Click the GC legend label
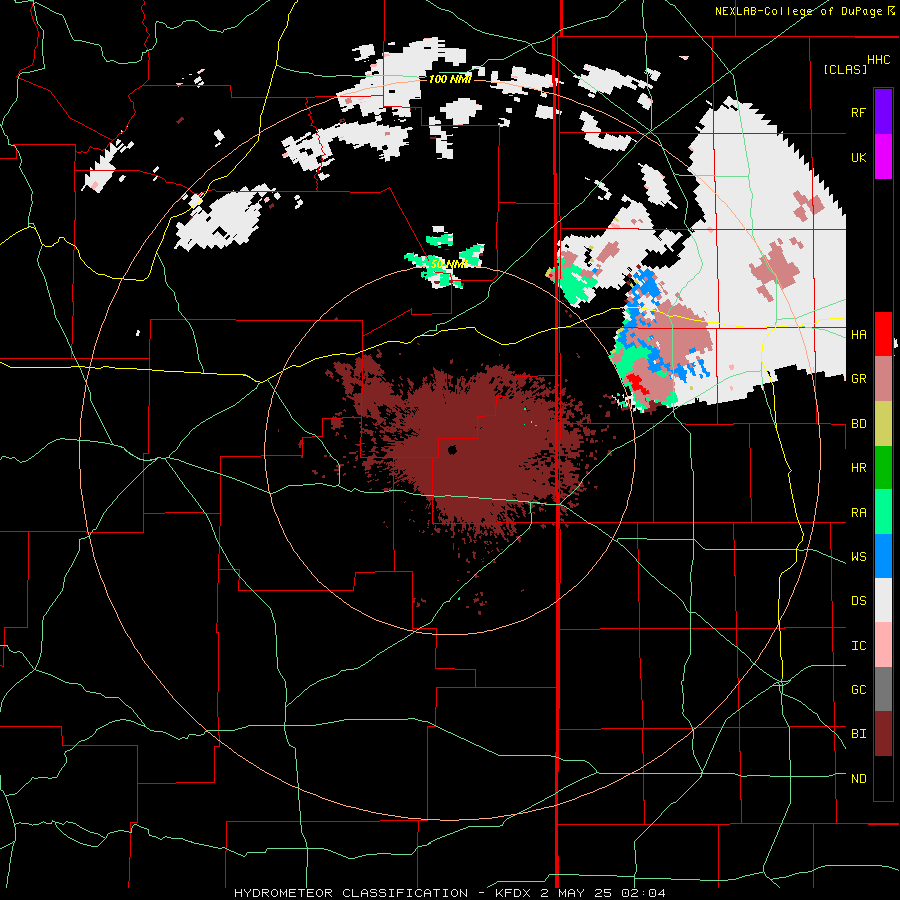The image size is (900, 900). [858, 690]
